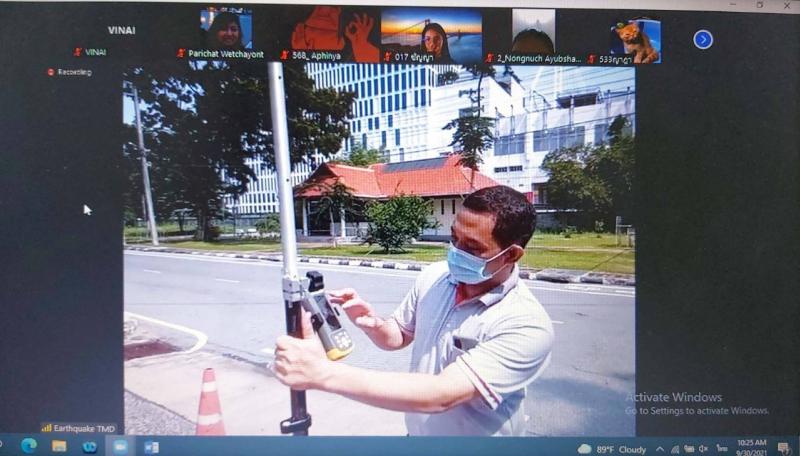Screen dimensions: 800x456
Task: Open the 10:25 AM clock and calendar
Action: [751, 447]
